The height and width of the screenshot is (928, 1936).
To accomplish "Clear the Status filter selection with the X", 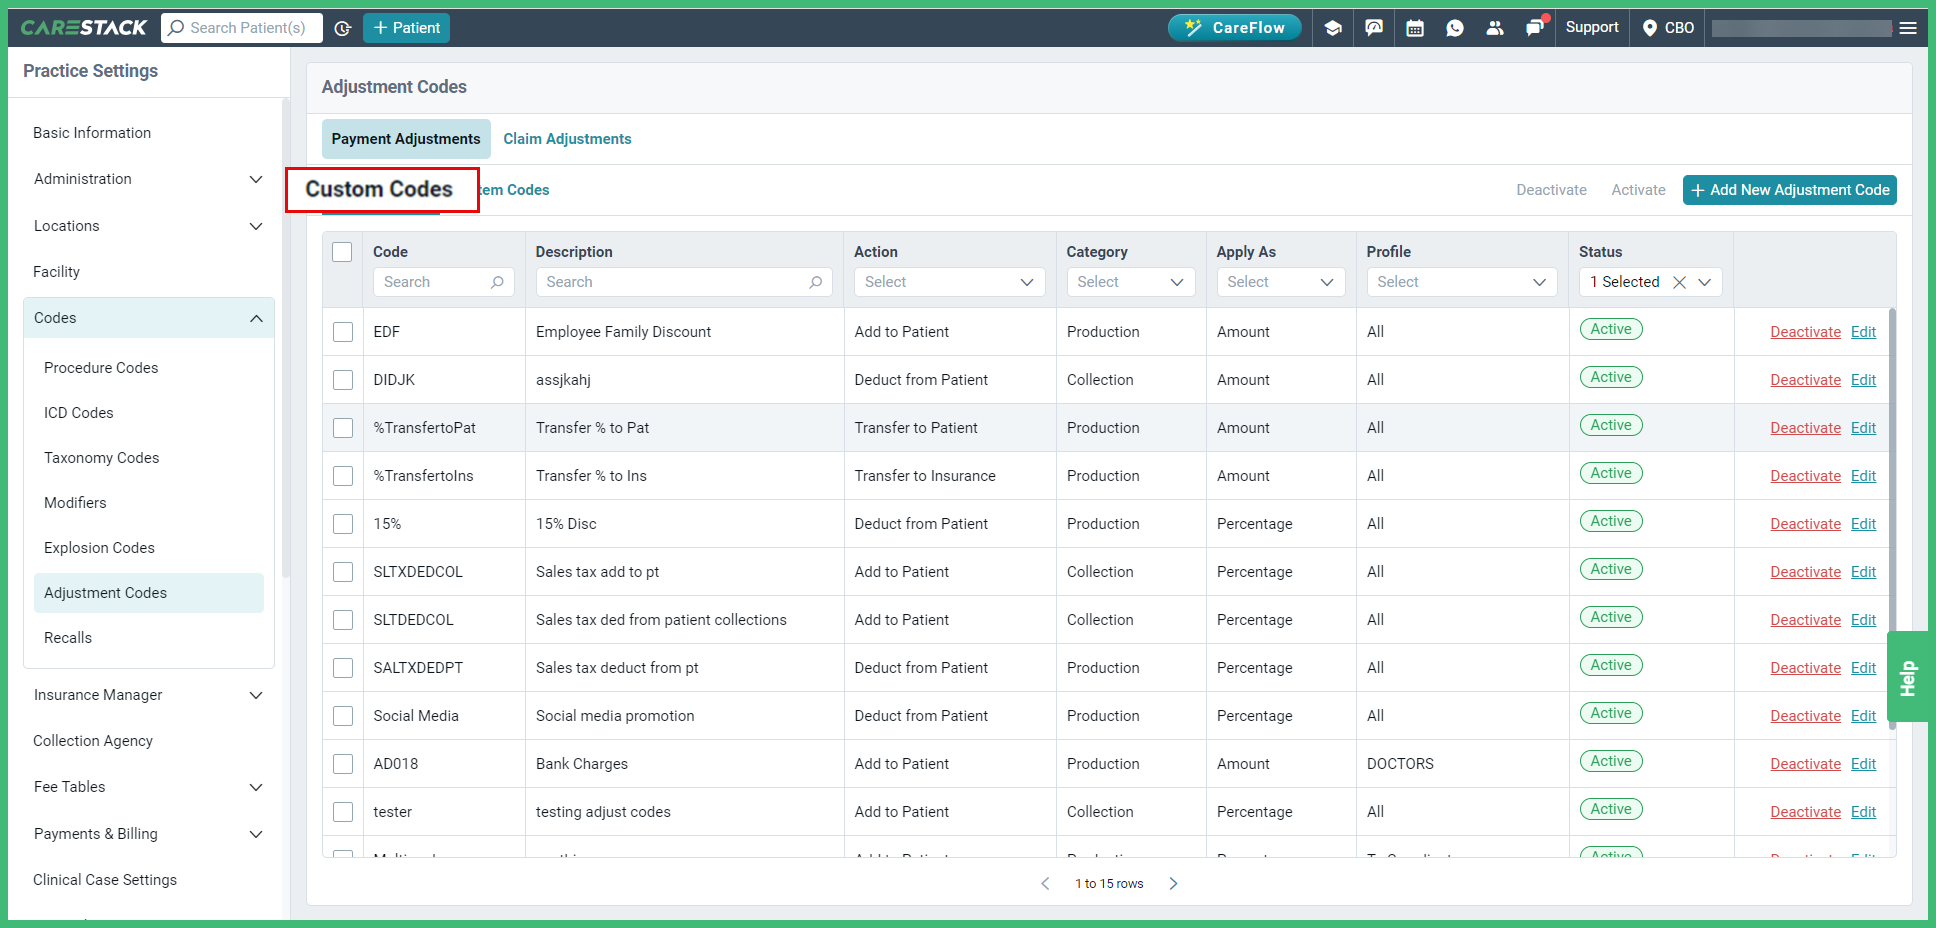I will [1679, 281].
